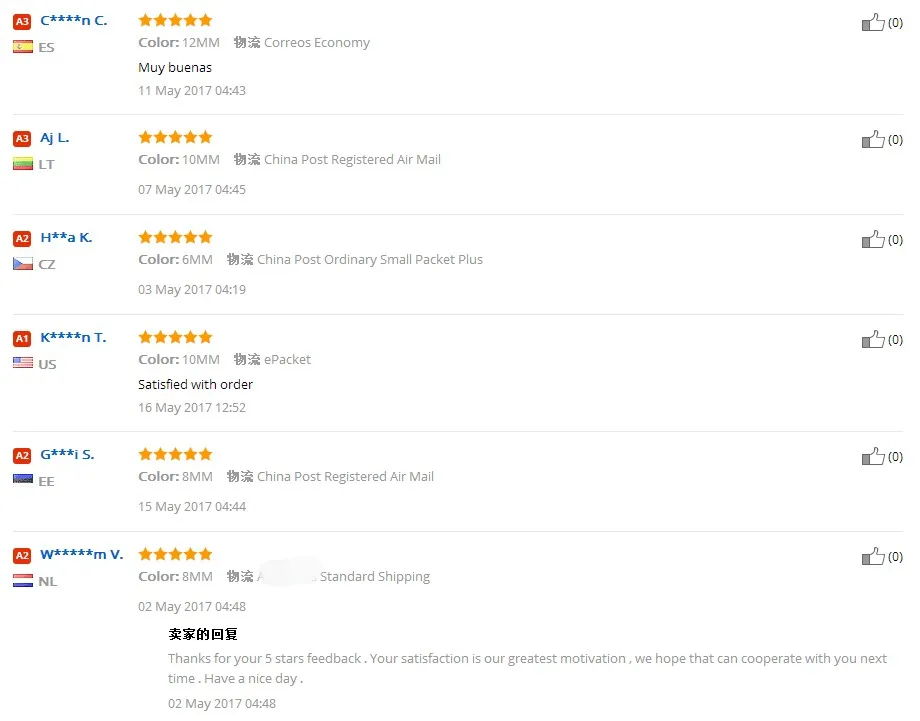Mark K****n T.'s review as helpful

click(x=872, y=339)
